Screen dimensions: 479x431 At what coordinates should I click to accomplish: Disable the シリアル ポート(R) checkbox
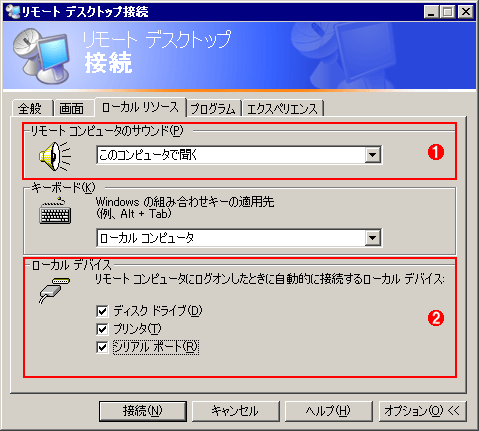[102, 347]
